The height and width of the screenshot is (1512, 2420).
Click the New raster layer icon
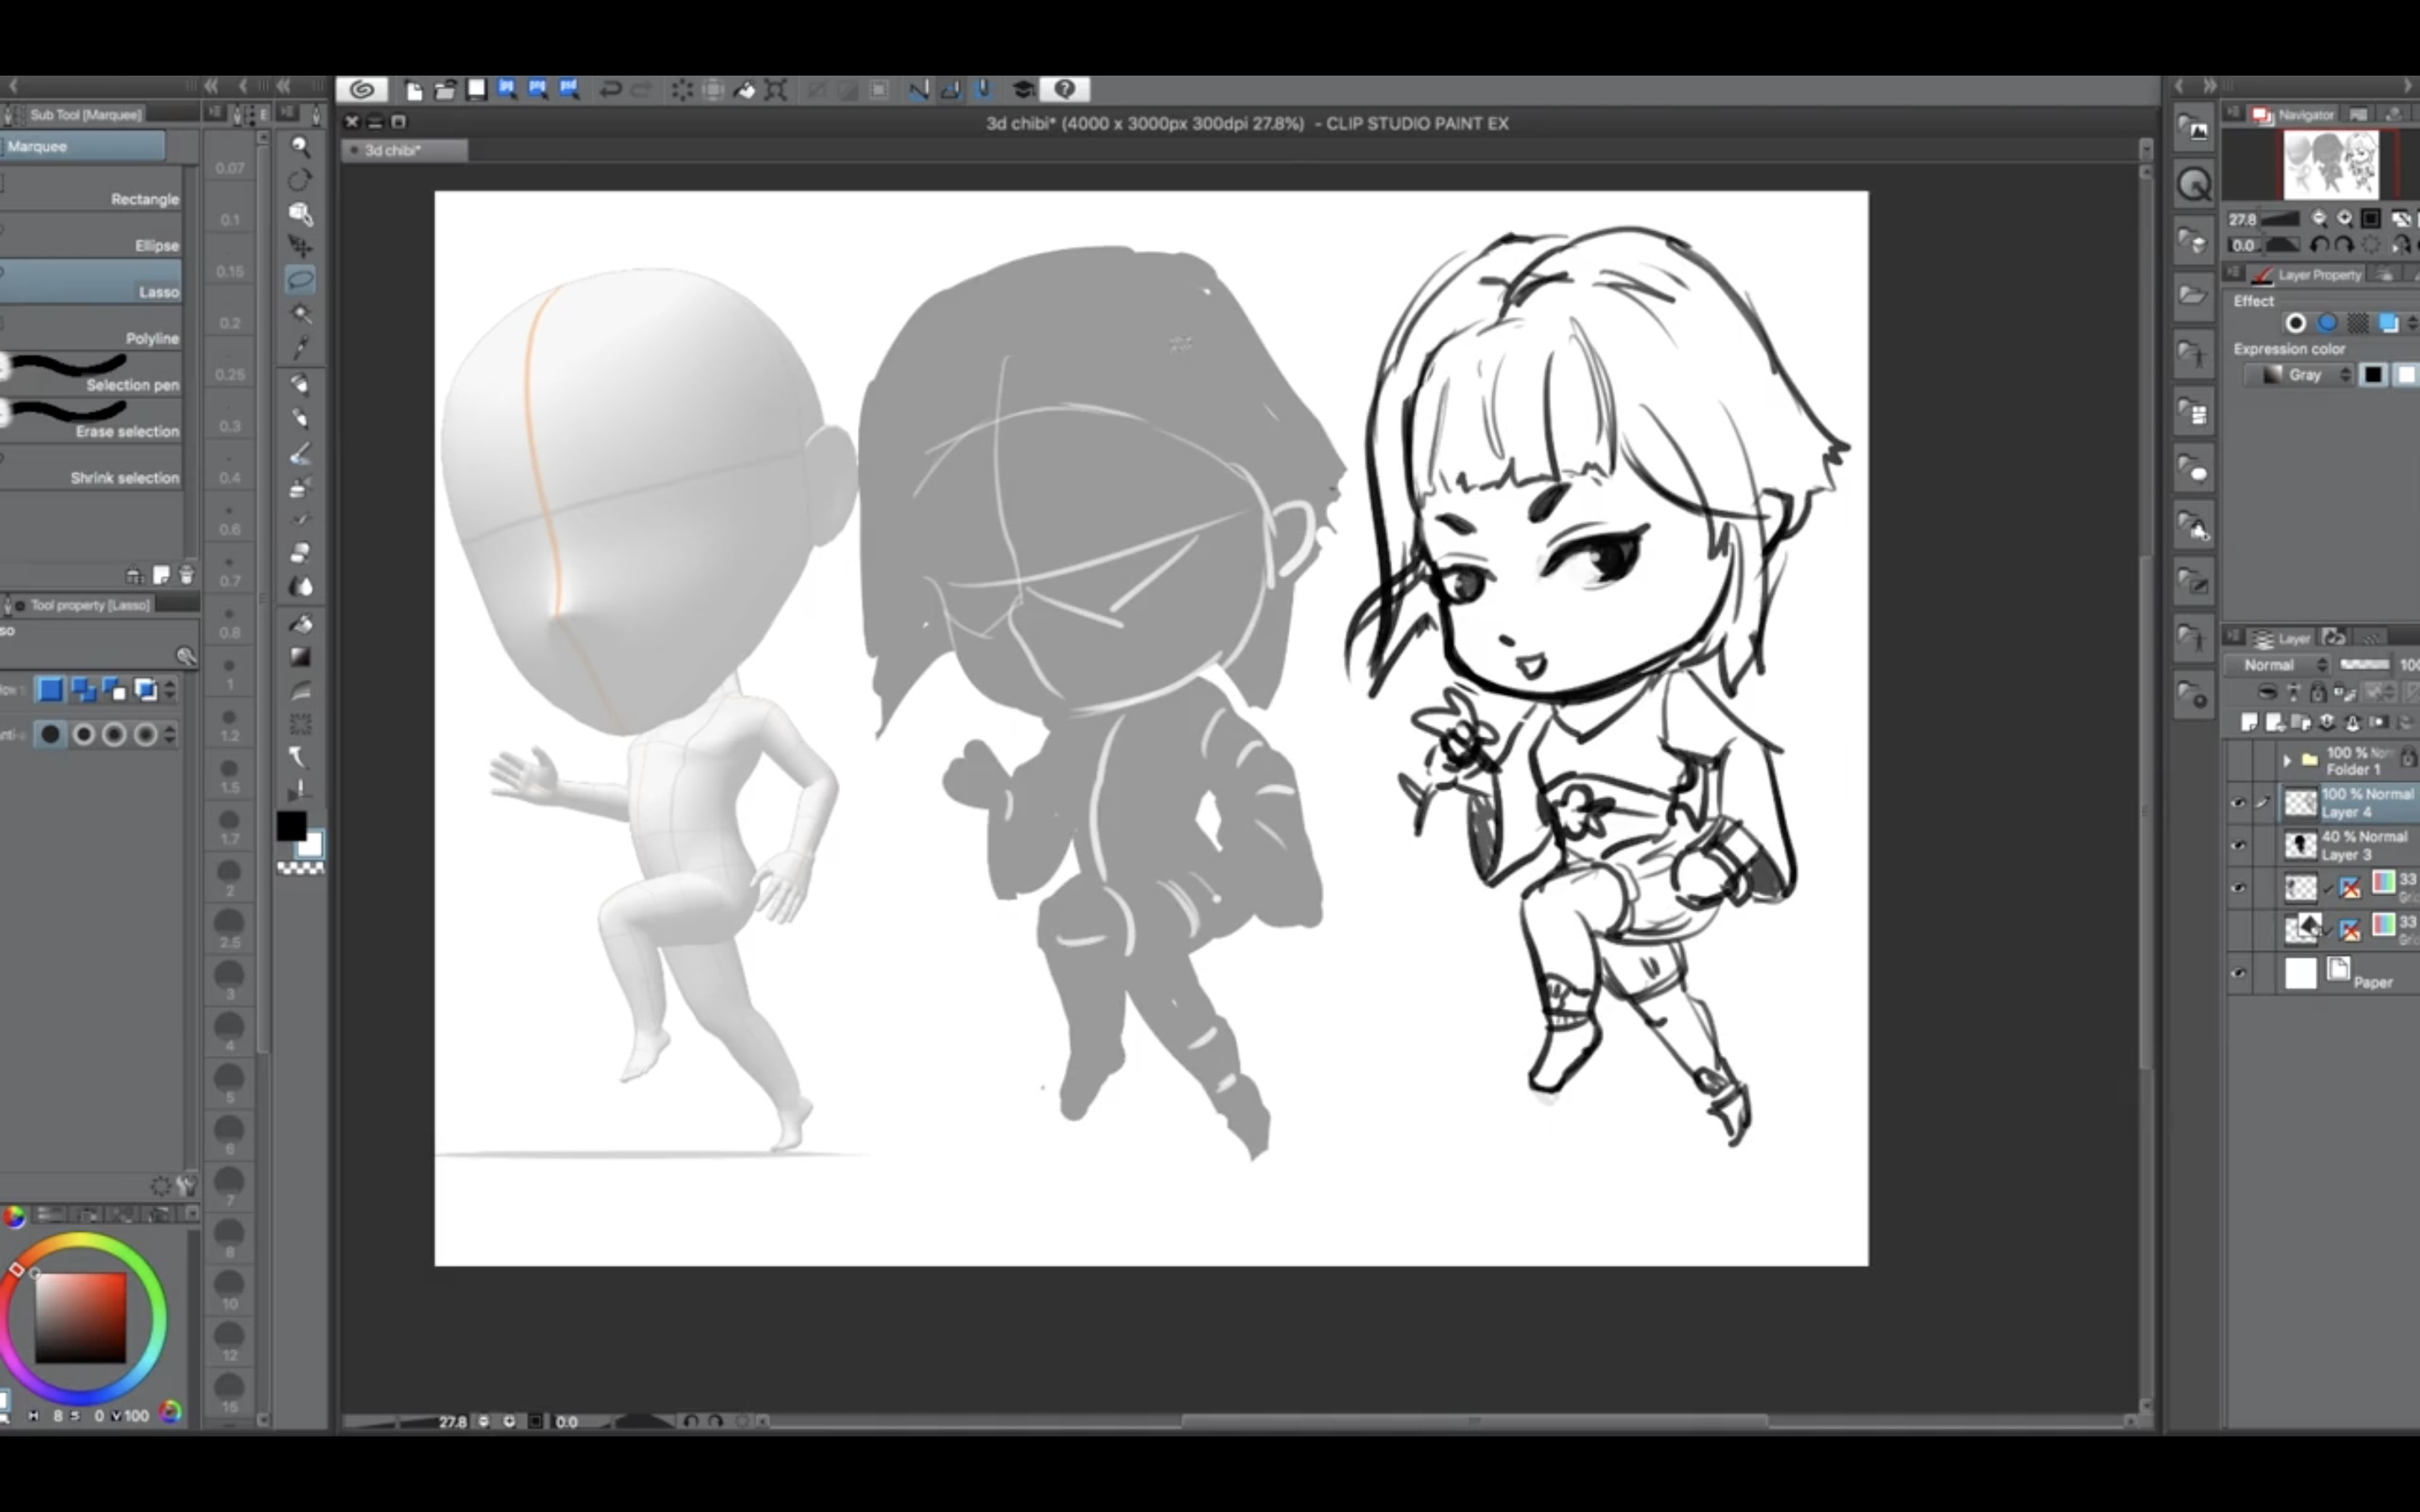(2249, 721)
